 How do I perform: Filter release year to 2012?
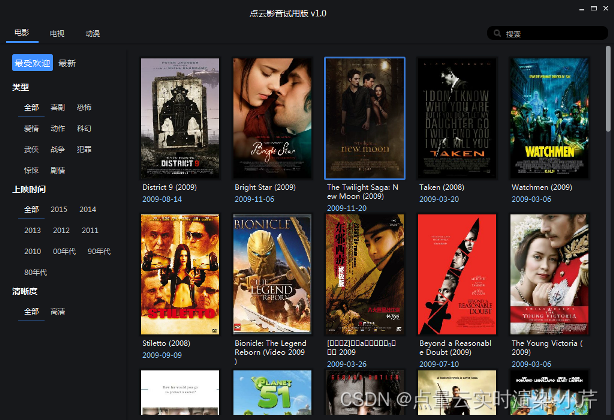pos(61,230)
